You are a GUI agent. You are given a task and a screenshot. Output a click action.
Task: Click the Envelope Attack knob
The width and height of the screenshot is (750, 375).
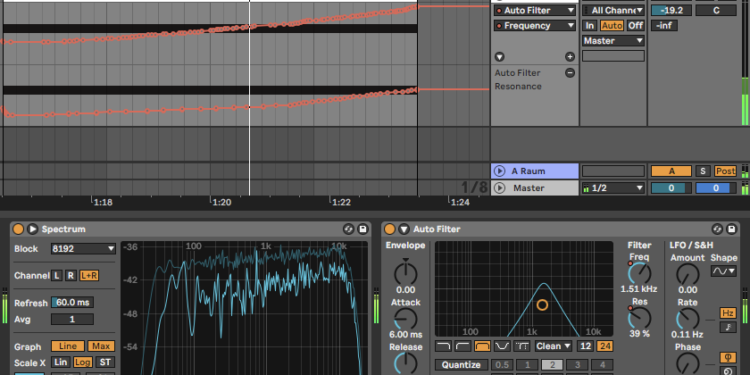[406, 319]
